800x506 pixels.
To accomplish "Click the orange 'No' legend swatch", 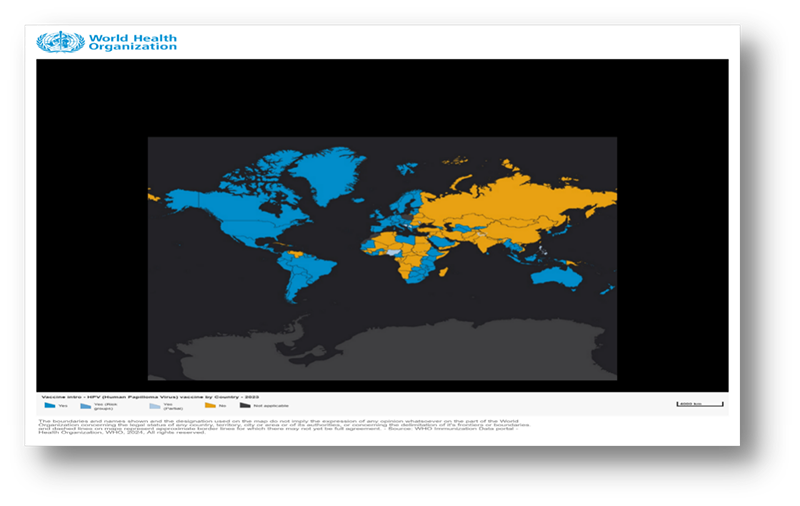I will pos(210,406).
